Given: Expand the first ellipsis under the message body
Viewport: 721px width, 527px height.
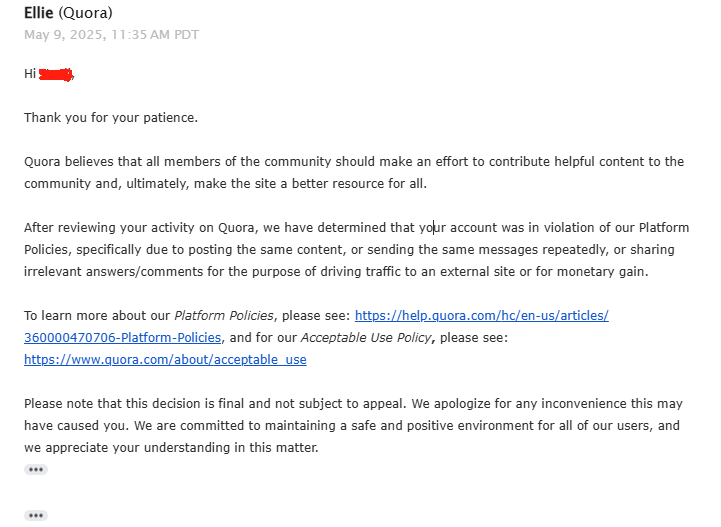Looking at the screenshot, I should [x=36, y=470].
